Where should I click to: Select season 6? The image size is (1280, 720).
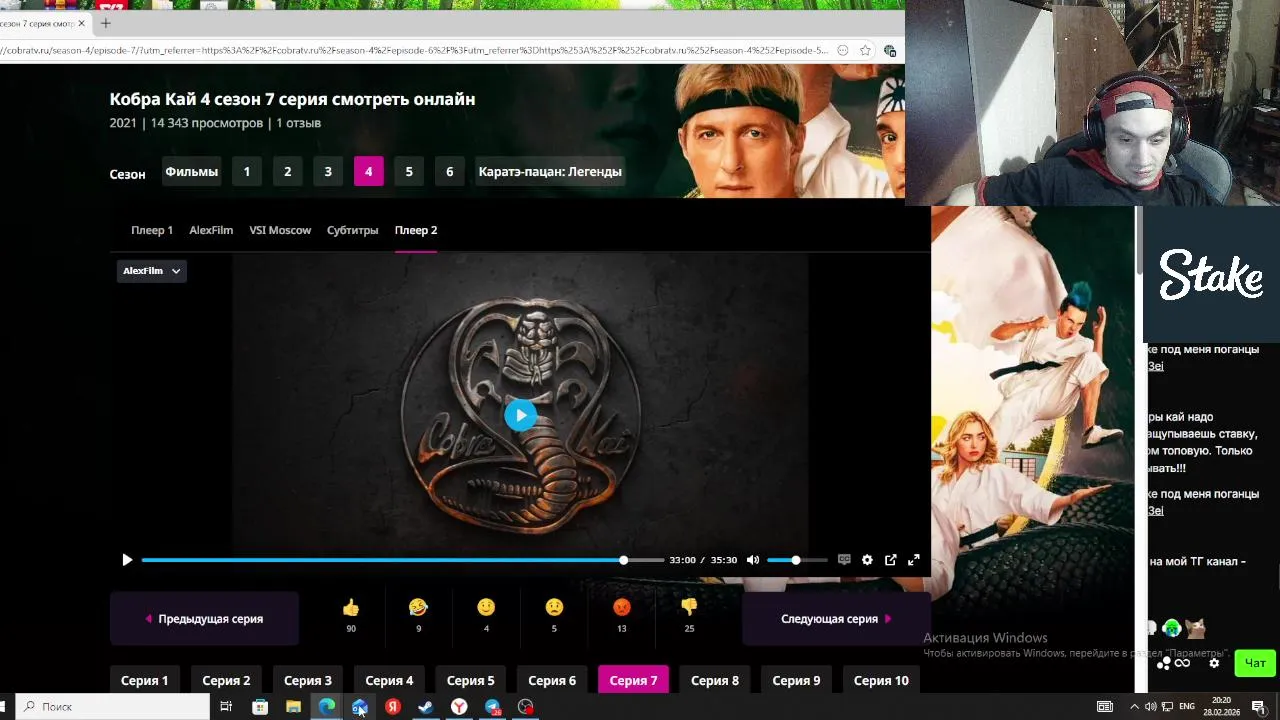click(449, 171)
